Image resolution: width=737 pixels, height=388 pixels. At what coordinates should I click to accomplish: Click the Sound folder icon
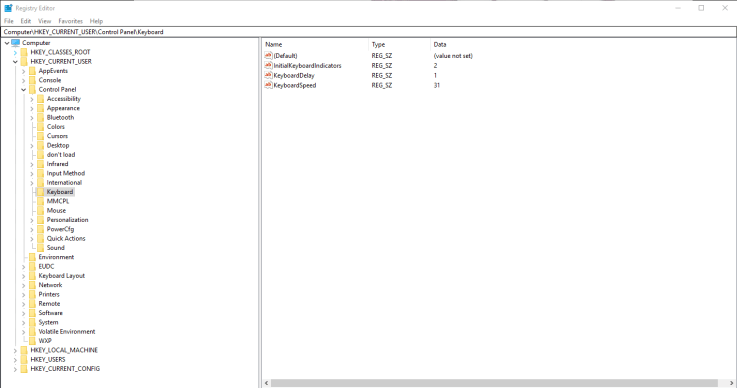tap(40, 248)
